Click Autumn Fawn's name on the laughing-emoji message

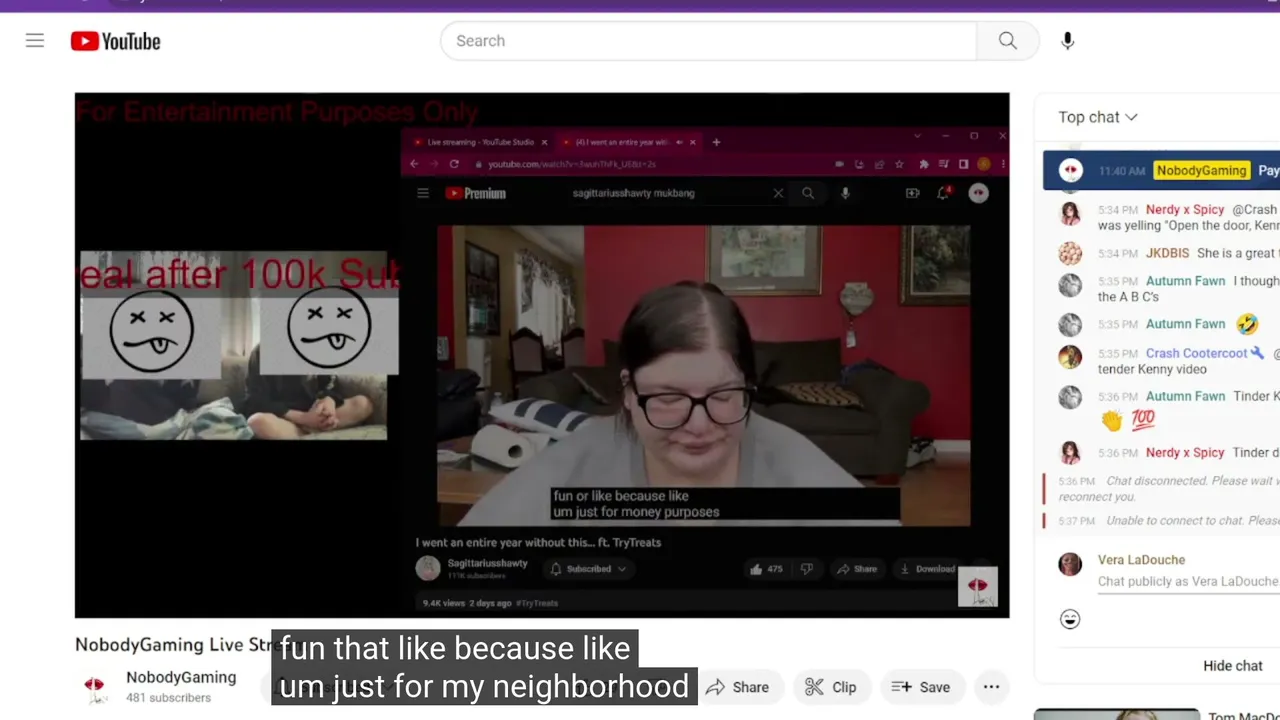pos(1185,324)
